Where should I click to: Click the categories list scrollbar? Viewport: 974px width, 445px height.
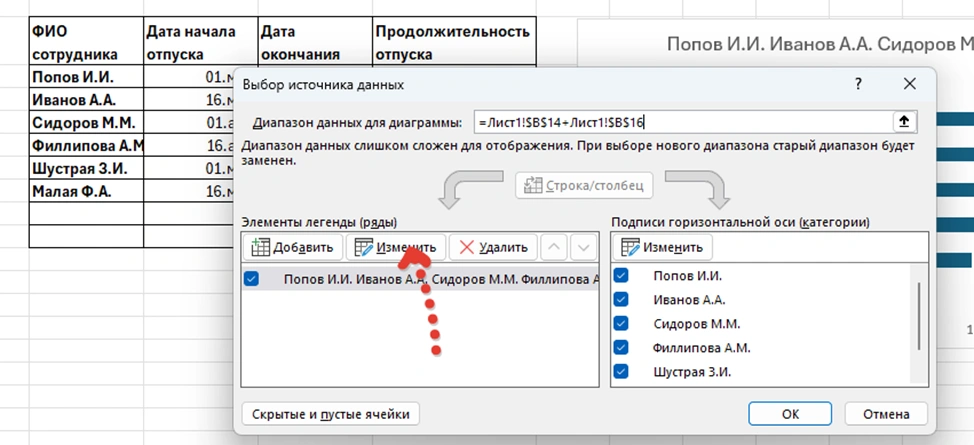click(919, 317)
